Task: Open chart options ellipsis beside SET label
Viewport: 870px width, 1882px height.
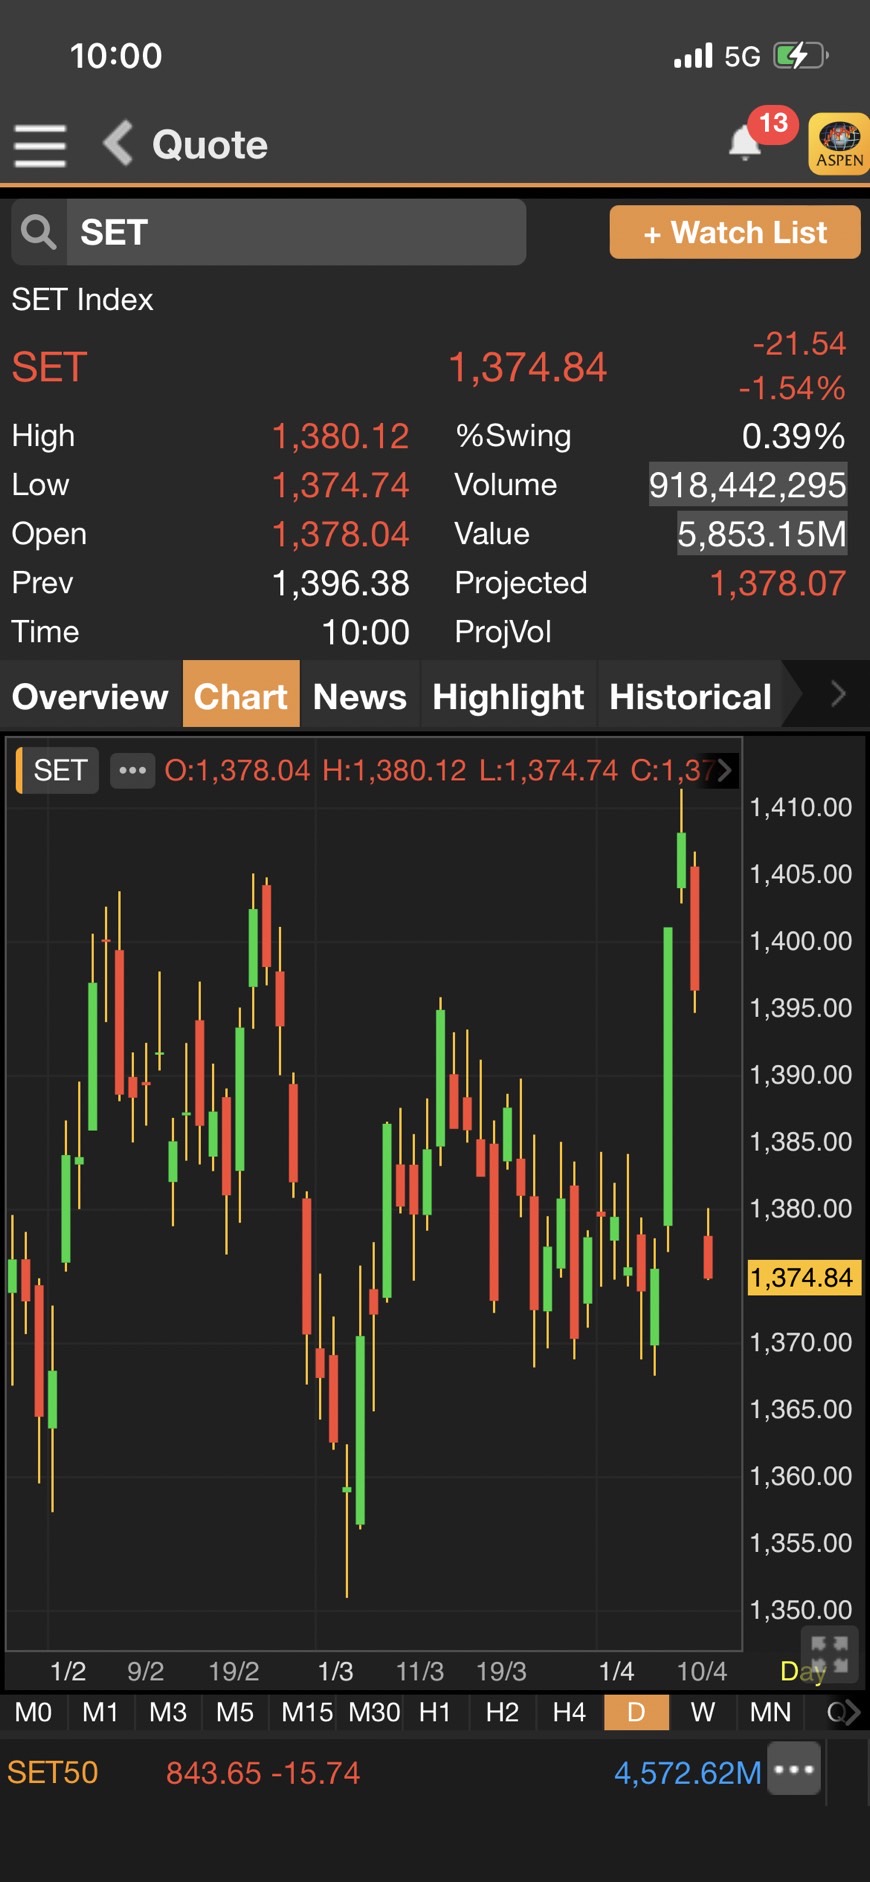Action: pos(132,770)
